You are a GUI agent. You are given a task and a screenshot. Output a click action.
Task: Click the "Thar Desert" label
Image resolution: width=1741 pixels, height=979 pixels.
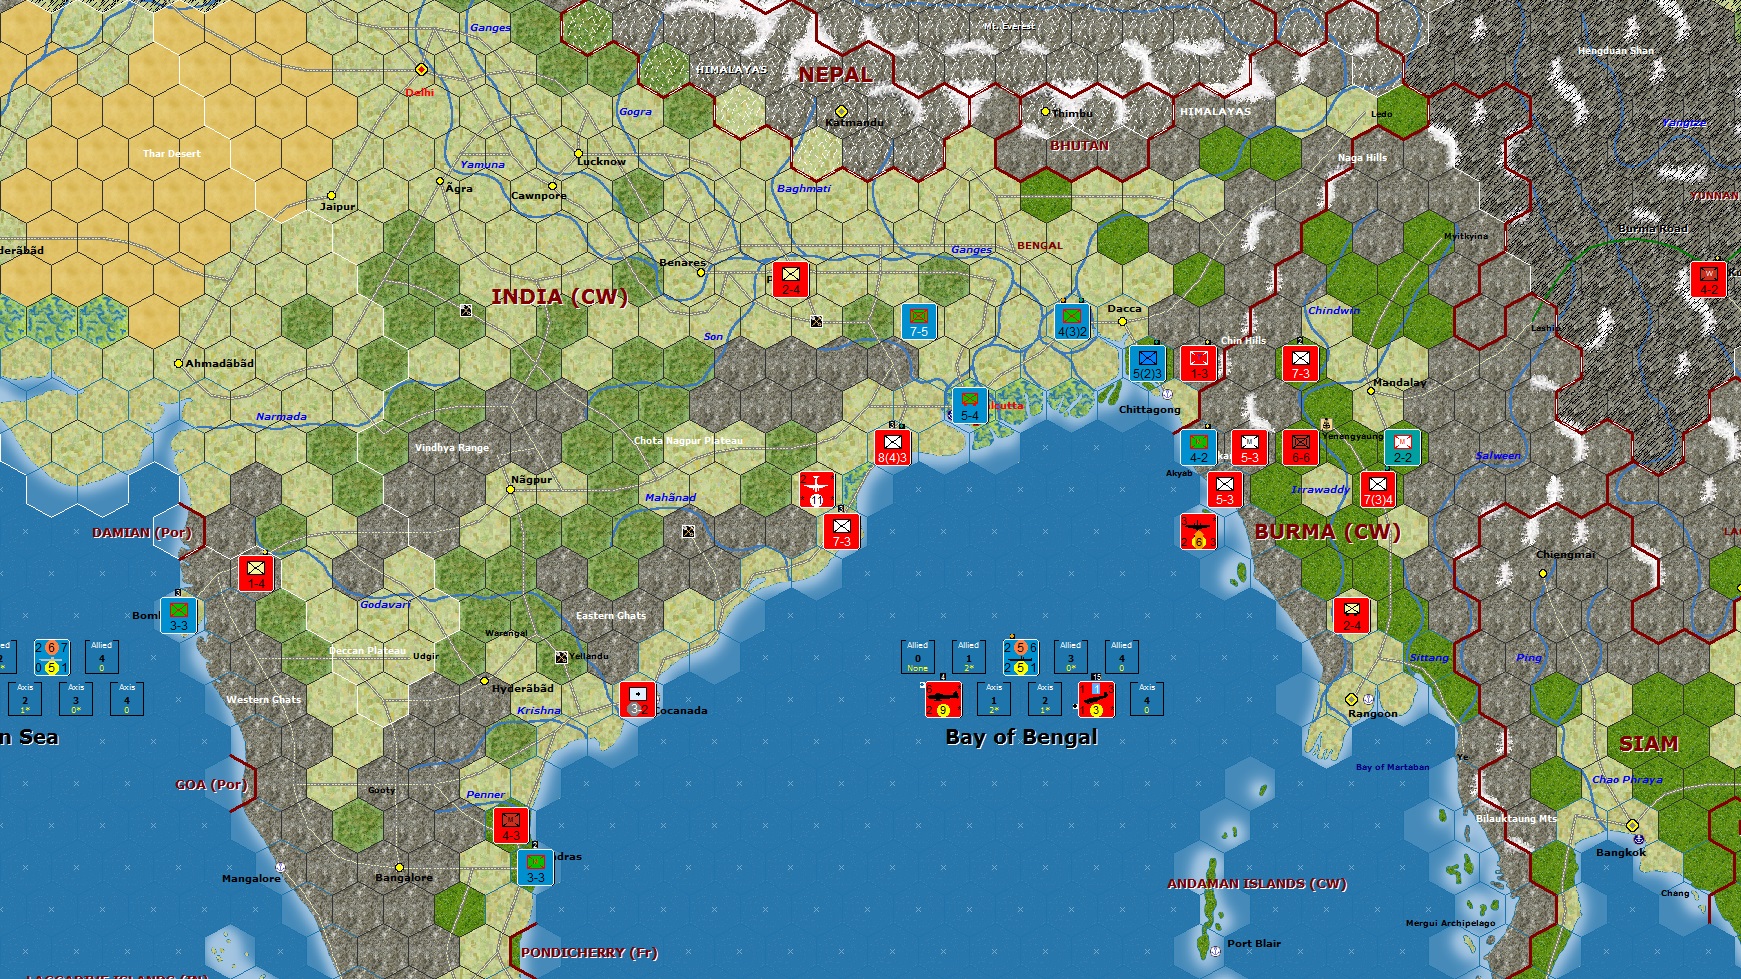171,153
